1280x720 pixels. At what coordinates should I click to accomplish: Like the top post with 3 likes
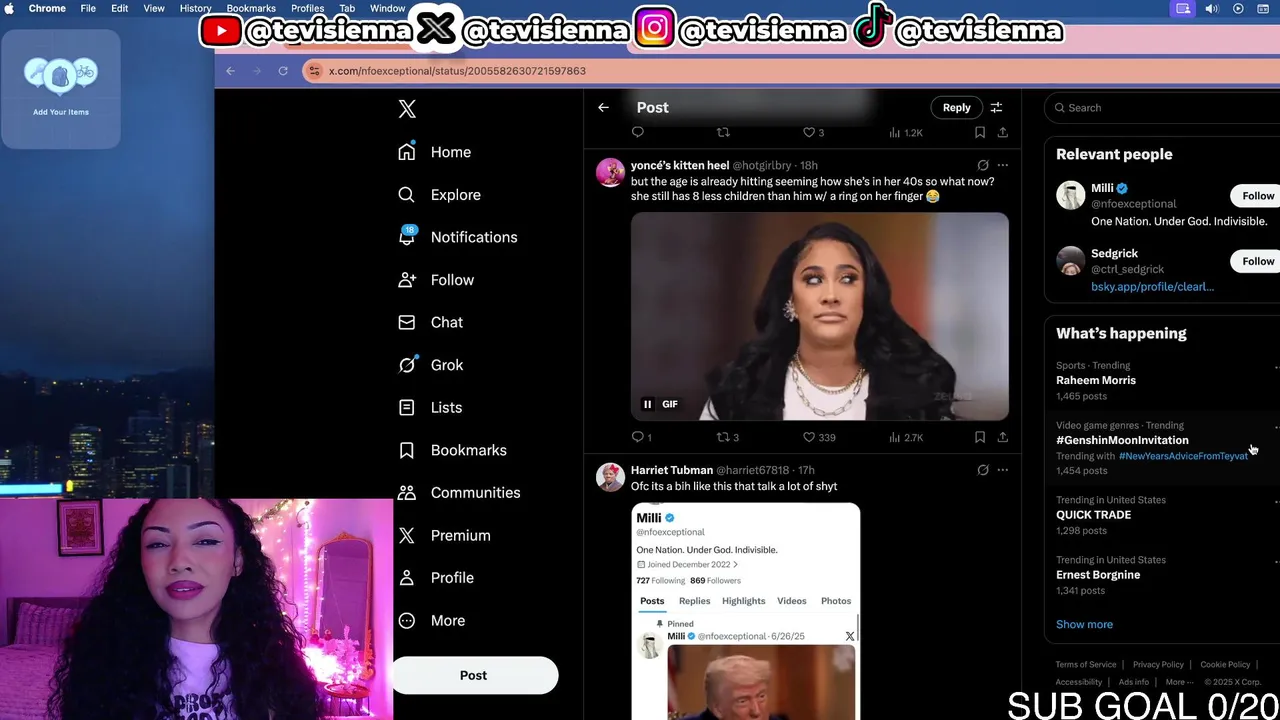pyautogui.click(x=814, y=132)
